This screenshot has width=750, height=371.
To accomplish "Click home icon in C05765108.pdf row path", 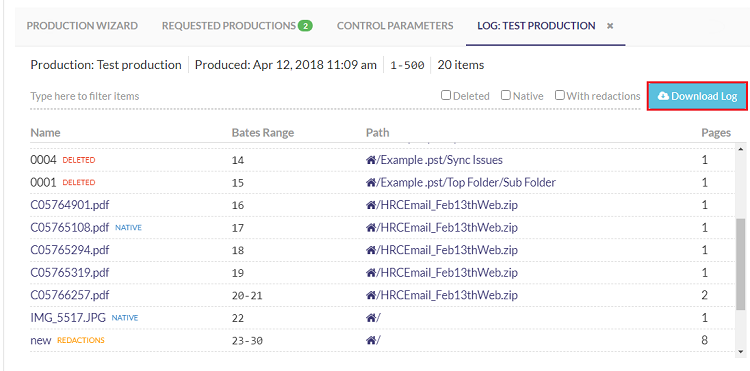I will [371, 228].
